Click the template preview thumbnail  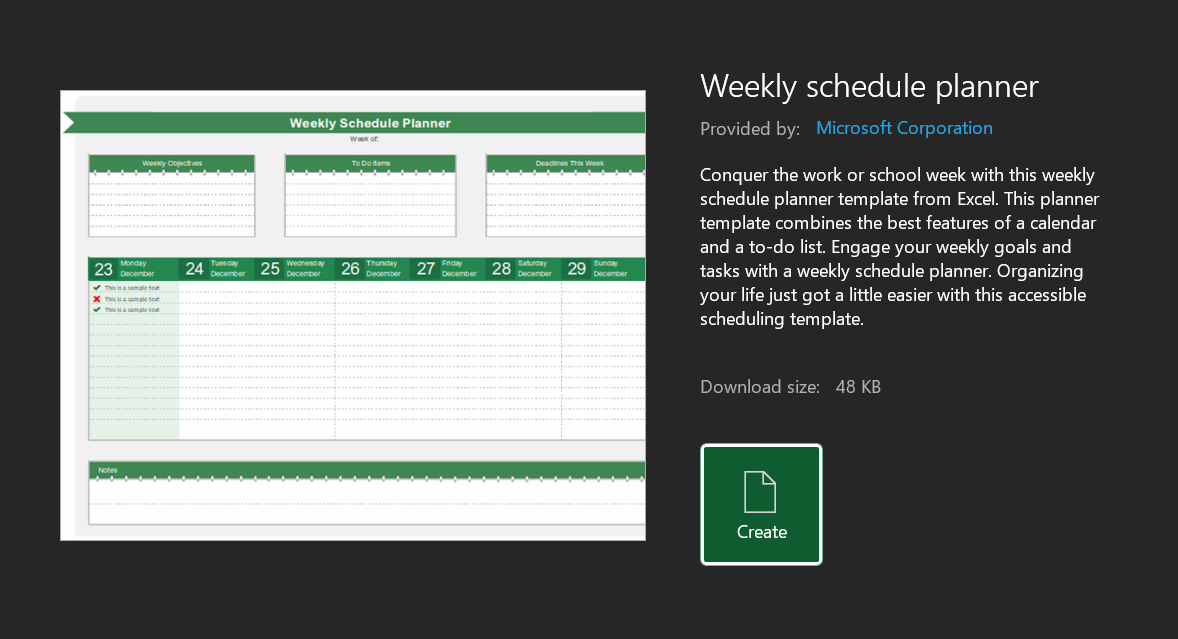tap(353, 315)
